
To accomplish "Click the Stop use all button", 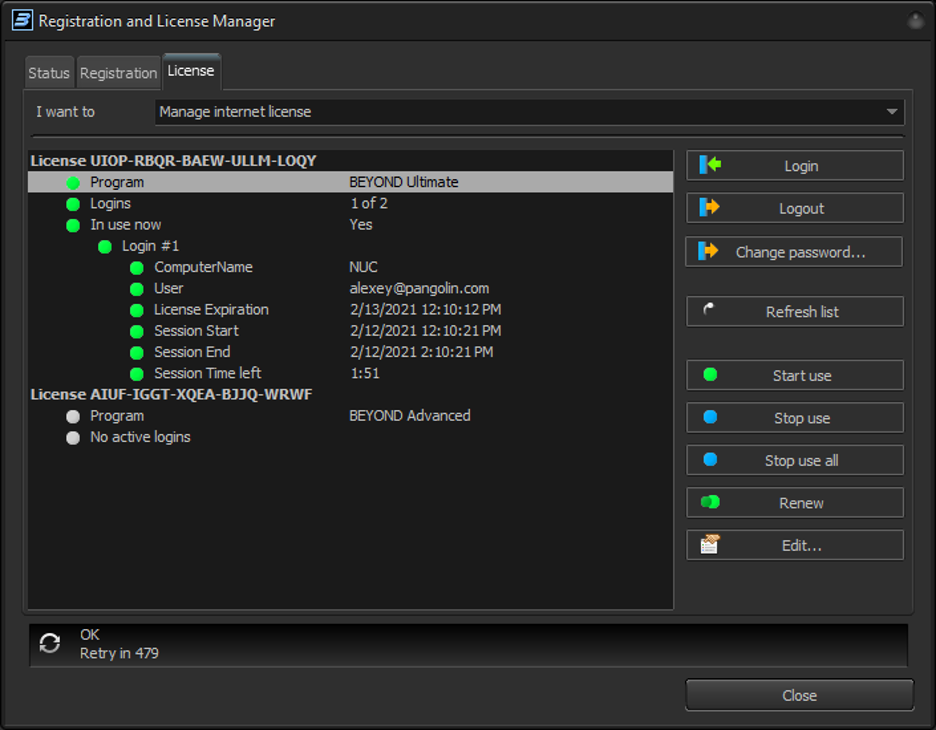I will pyautogui.click(x=795, y=460).
